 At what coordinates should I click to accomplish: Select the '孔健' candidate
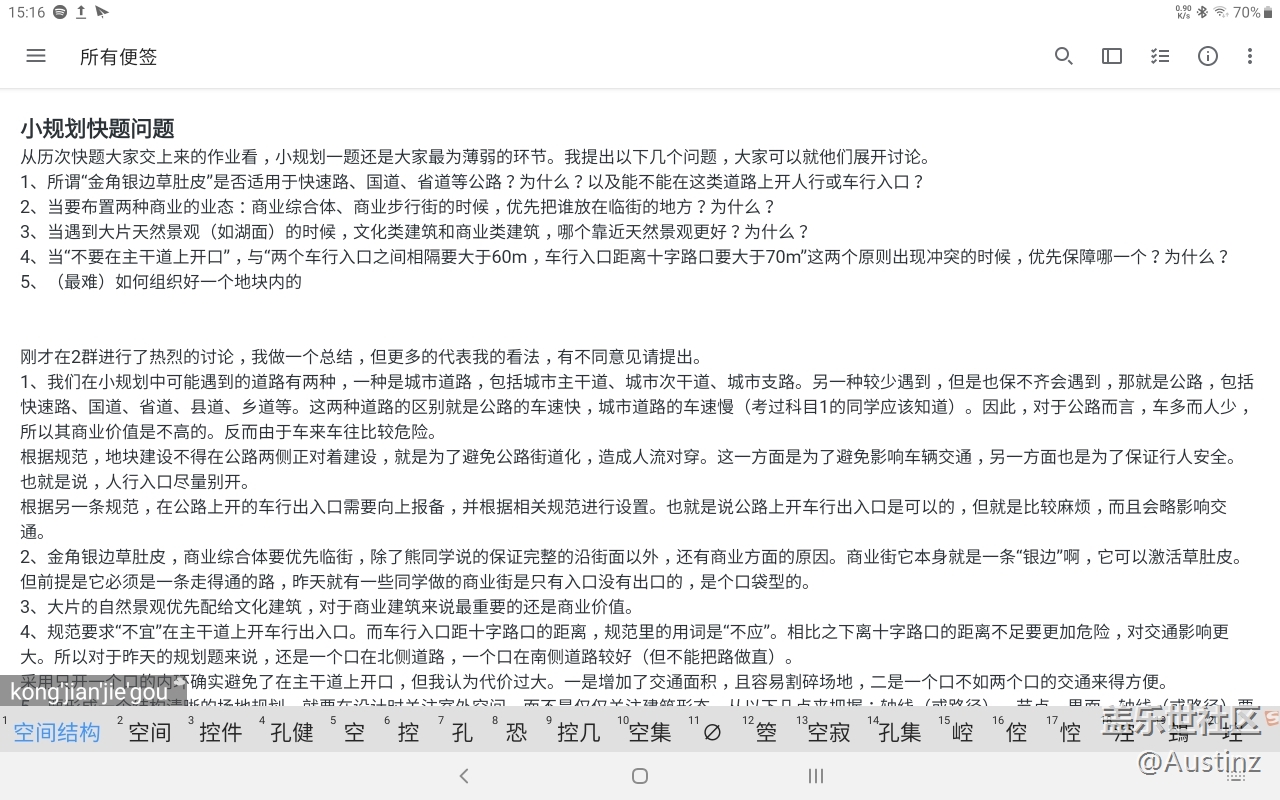point(292,732)
